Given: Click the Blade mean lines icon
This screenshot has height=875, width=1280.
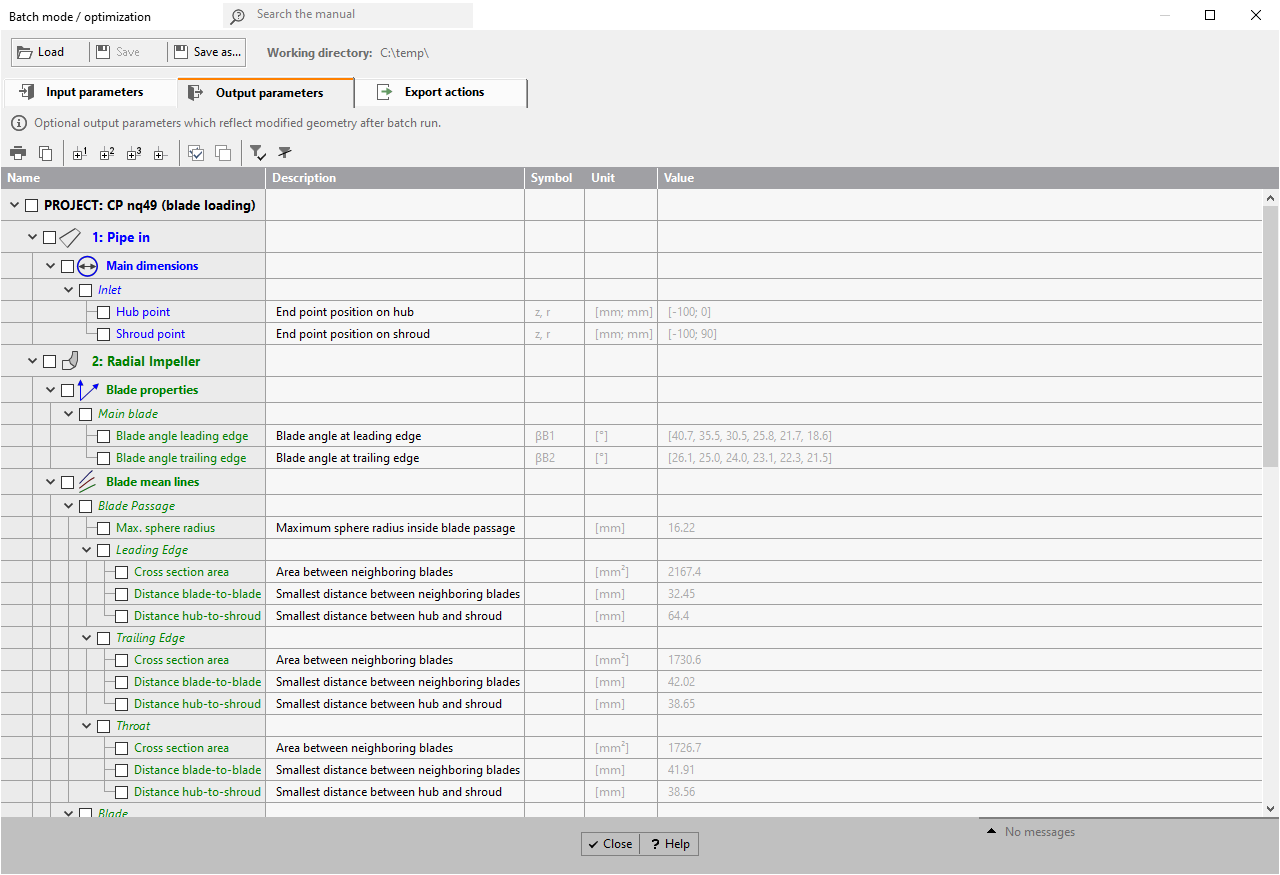Looking at the screenshot, I should pyautogui.click(x=88, y=482).
